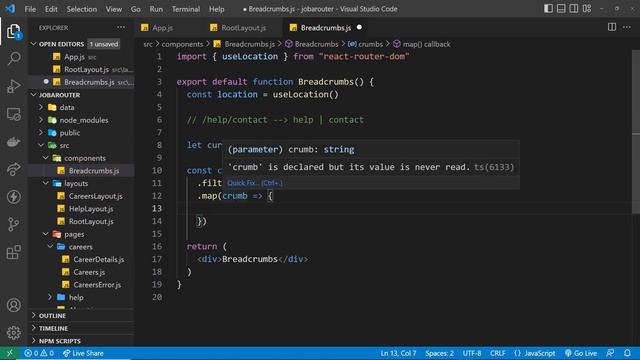640x360 pixels.
Task: Open the Search view in activity bar
Action: (13, 58)
